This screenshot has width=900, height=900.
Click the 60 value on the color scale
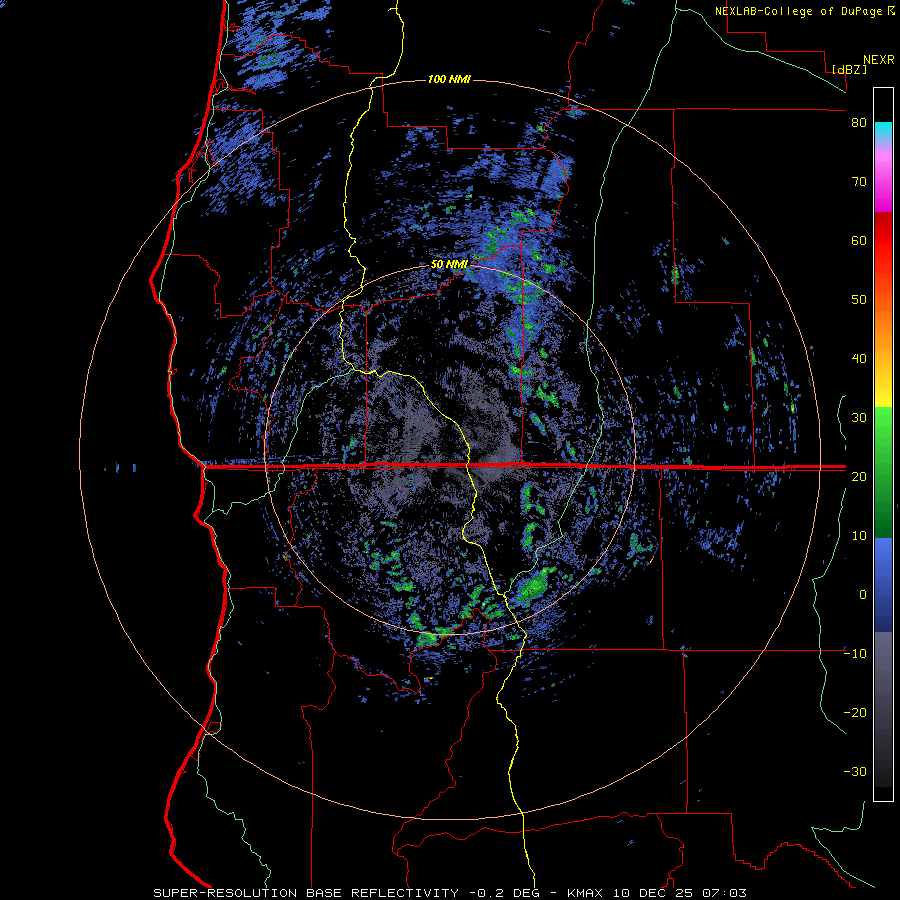859,240
